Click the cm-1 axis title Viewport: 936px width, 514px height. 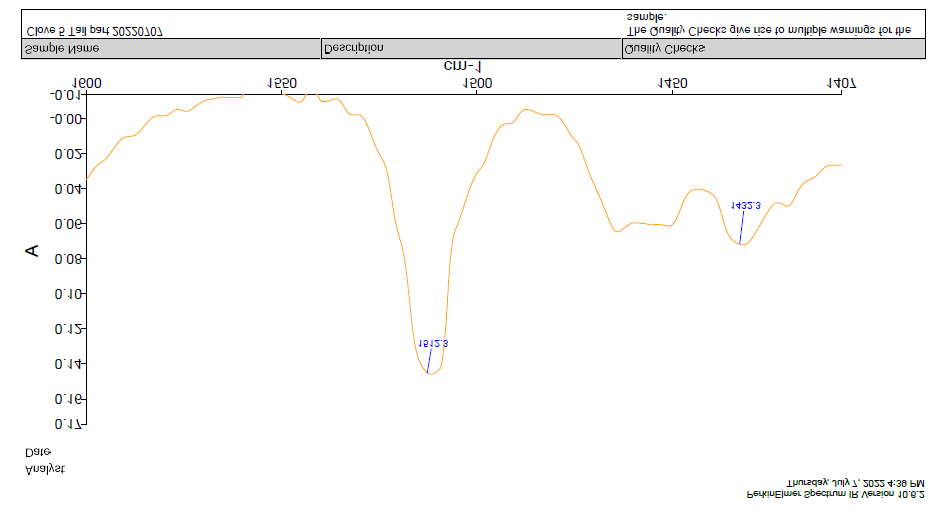pos(462,66)
